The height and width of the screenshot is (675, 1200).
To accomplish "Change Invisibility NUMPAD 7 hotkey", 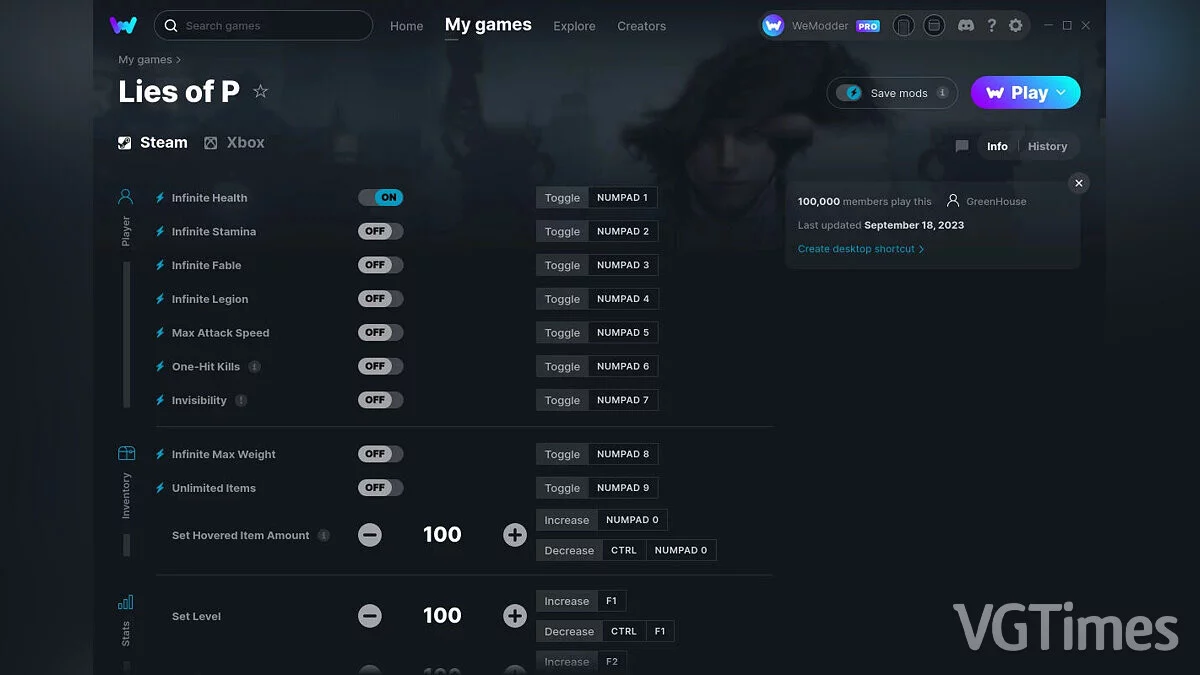I will click(x=623, y=400).
